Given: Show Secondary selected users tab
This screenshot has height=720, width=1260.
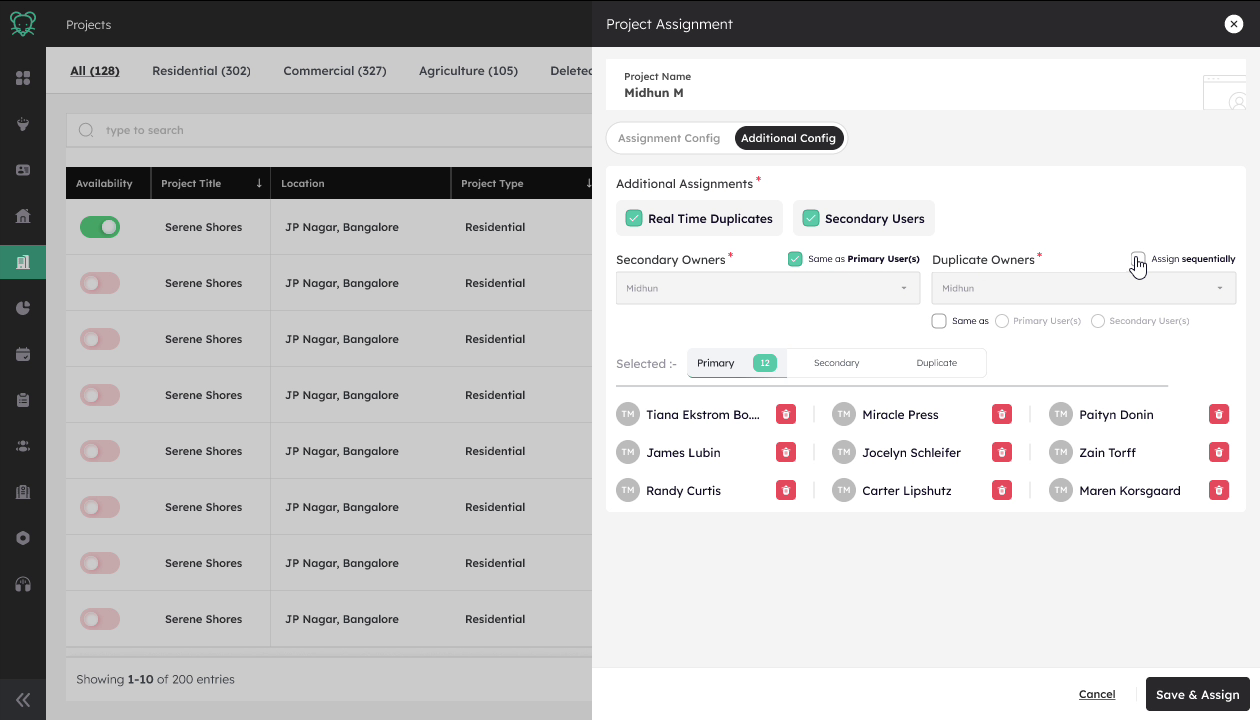Looking at the screenshot, I should click(x=837, y=363).
